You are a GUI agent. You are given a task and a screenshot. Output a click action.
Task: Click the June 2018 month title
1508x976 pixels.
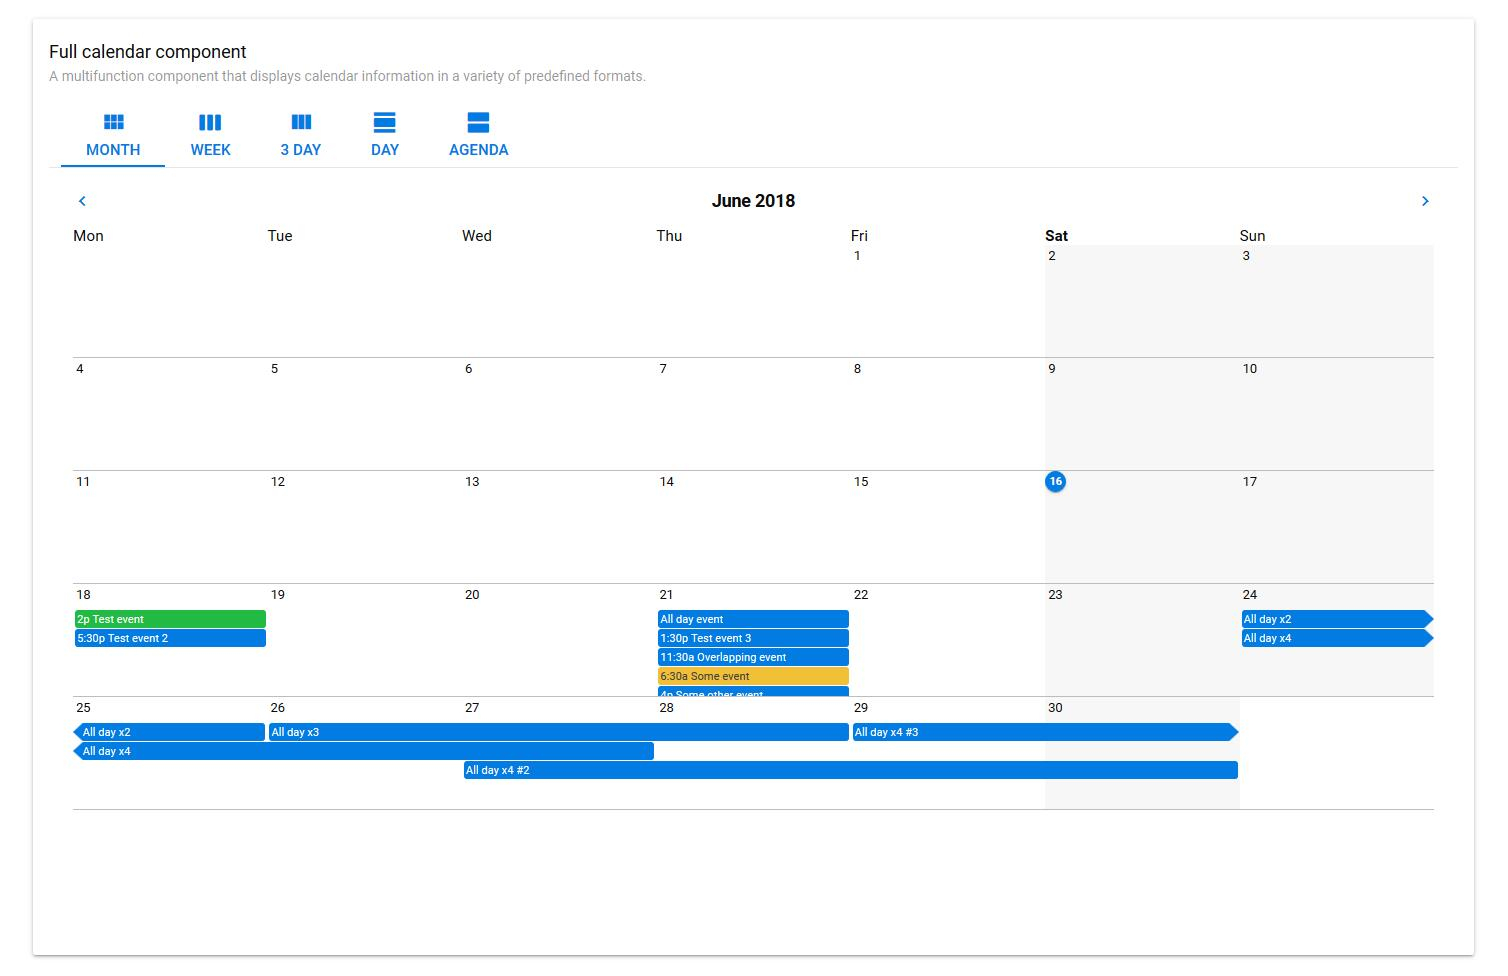753,200
